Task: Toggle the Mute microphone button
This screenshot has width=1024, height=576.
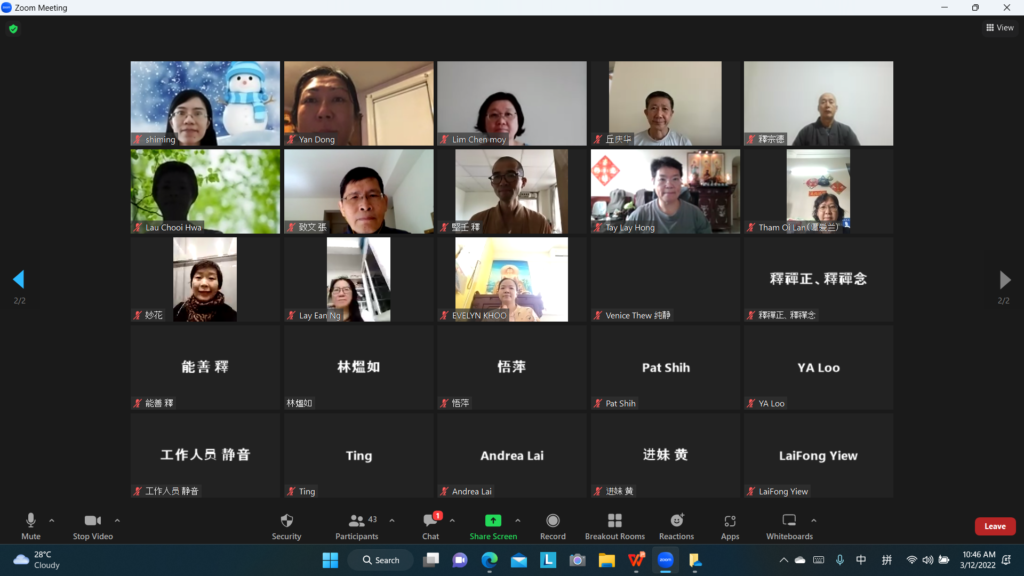Action: point(31,521)
